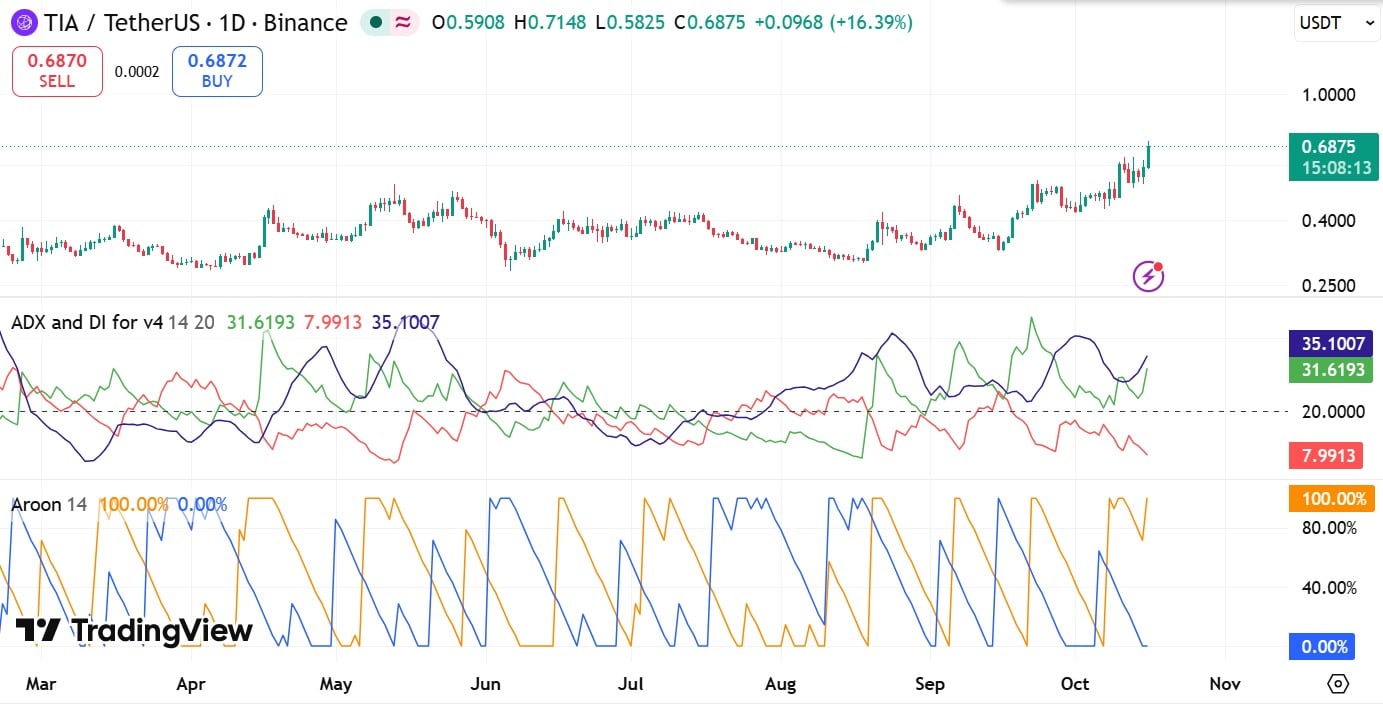Open chart settings hexagon icon

(x=1338, y=684)
